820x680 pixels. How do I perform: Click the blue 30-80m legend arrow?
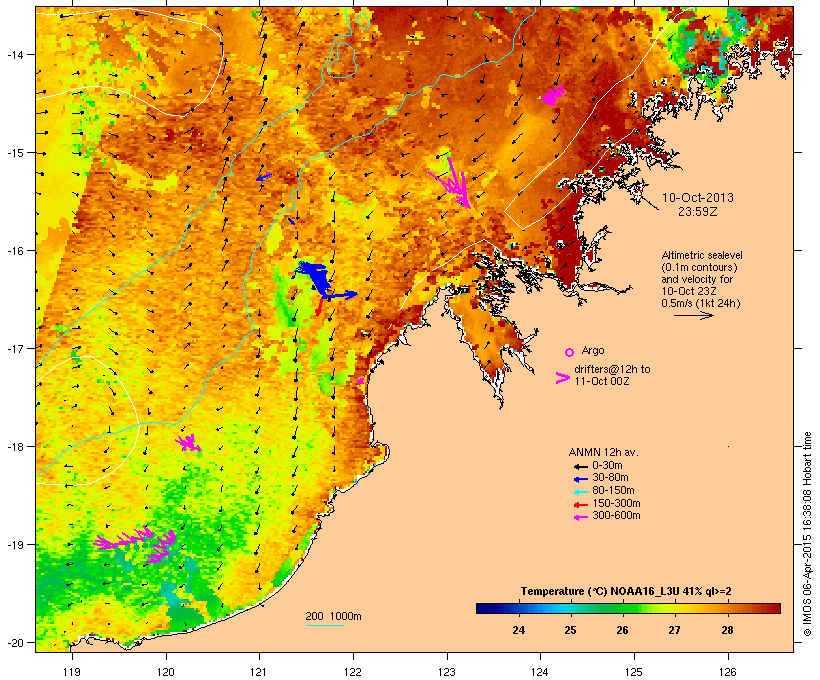click(x=580, y=479)
